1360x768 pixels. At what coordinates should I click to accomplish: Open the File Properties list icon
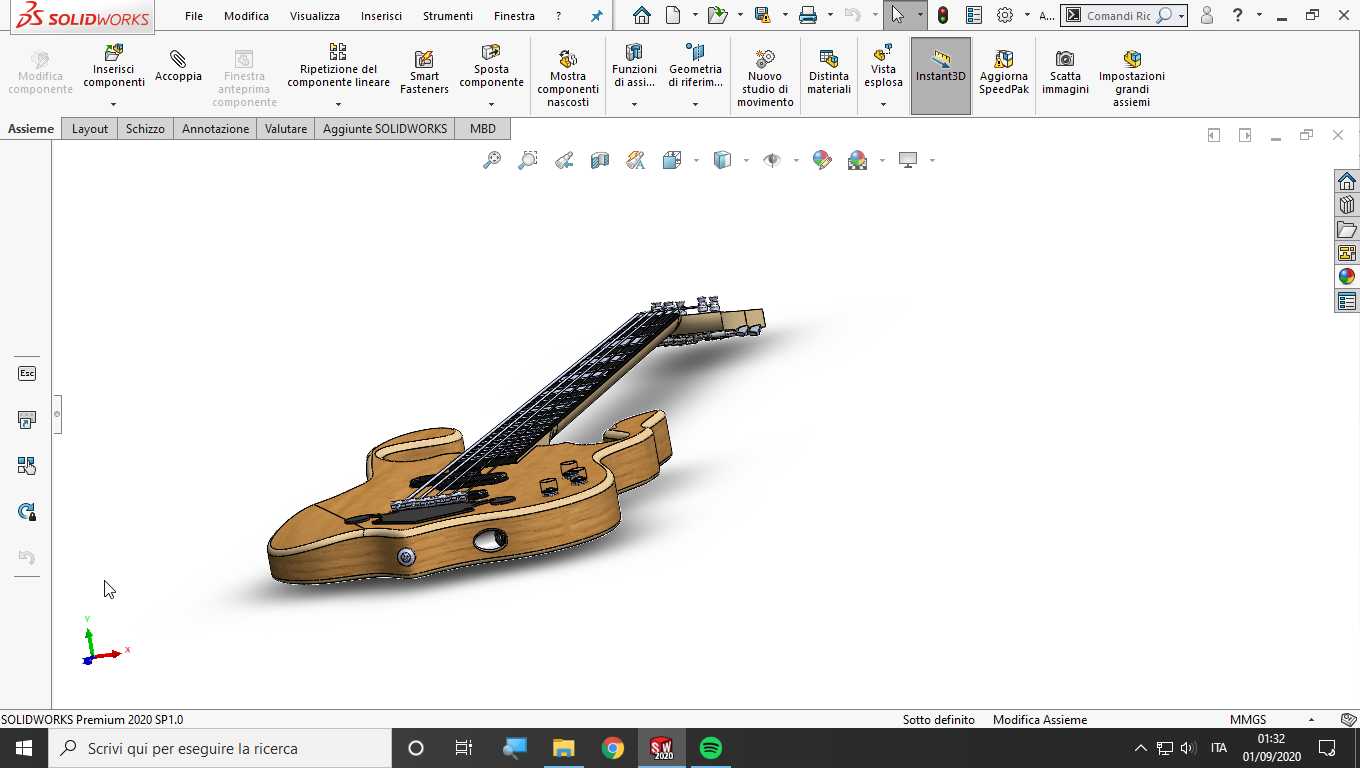(974, 15)
